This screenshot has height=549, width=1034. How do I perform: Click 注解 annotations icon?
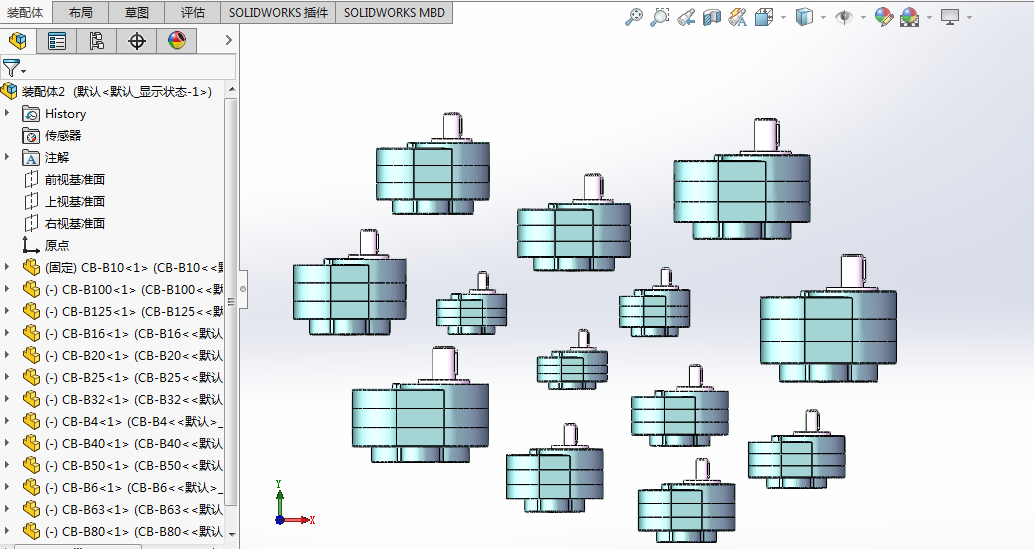pos(31,158)
